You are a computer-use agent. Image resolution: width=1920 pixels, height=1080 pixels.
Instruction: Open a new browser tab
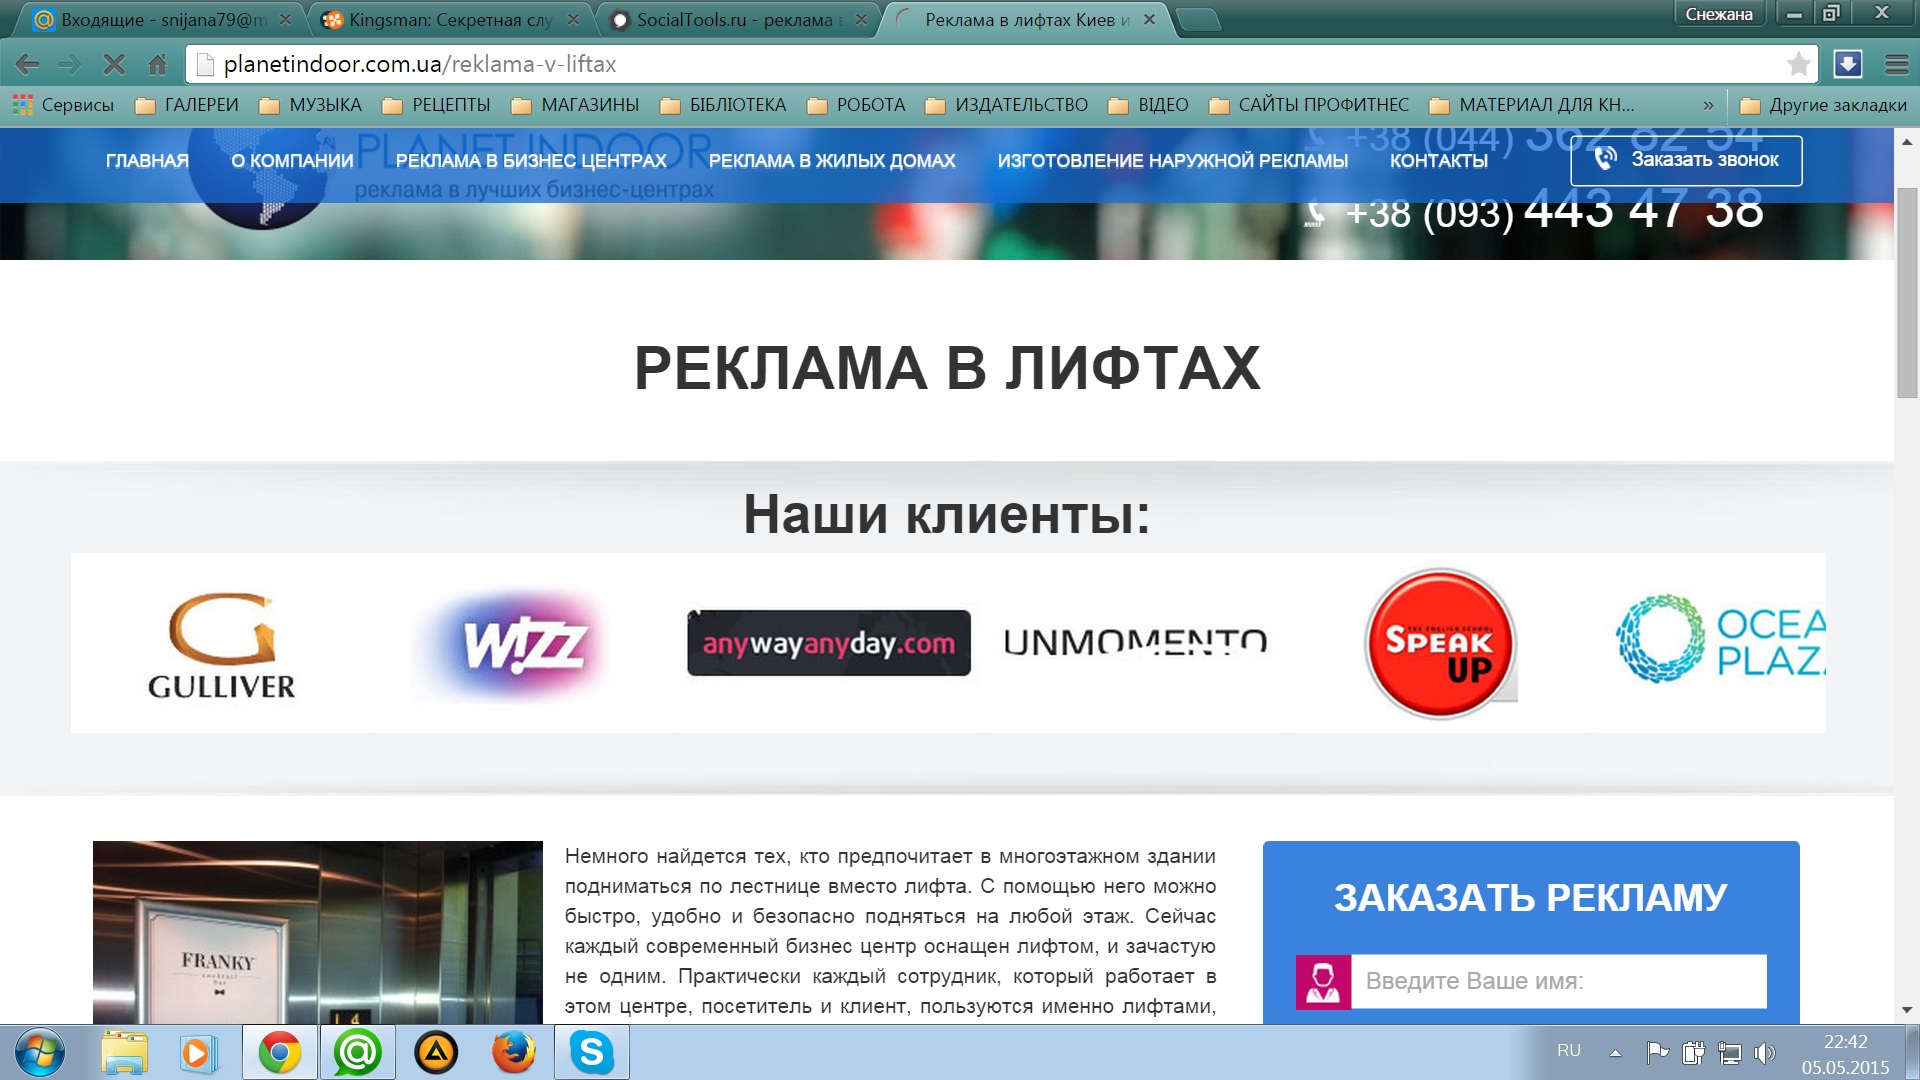[x=1198, y=19]
